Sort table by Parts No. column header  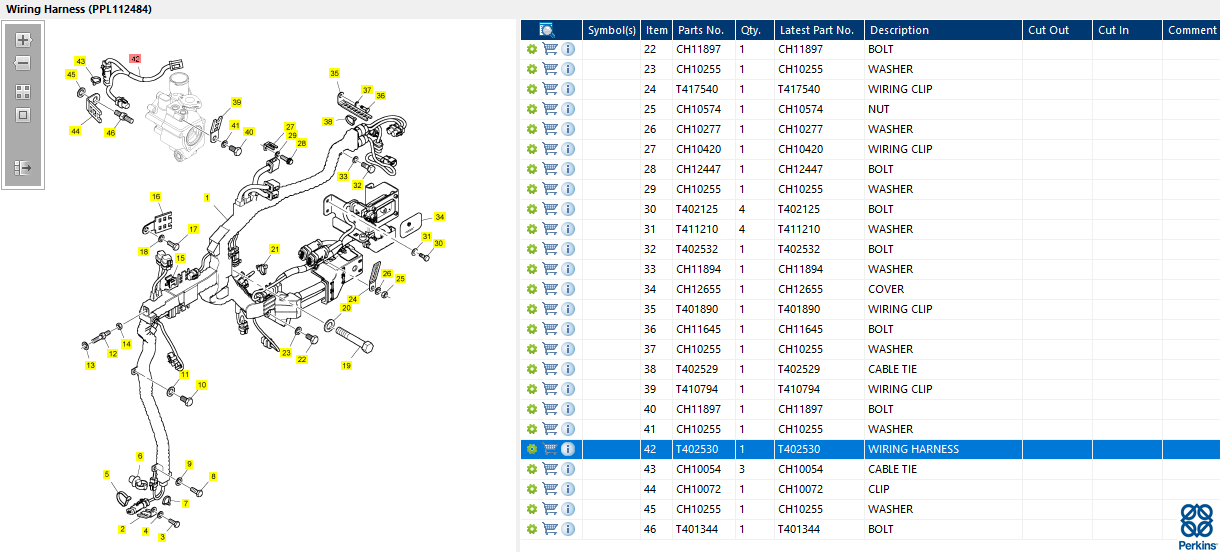click(x=703, y=30)
